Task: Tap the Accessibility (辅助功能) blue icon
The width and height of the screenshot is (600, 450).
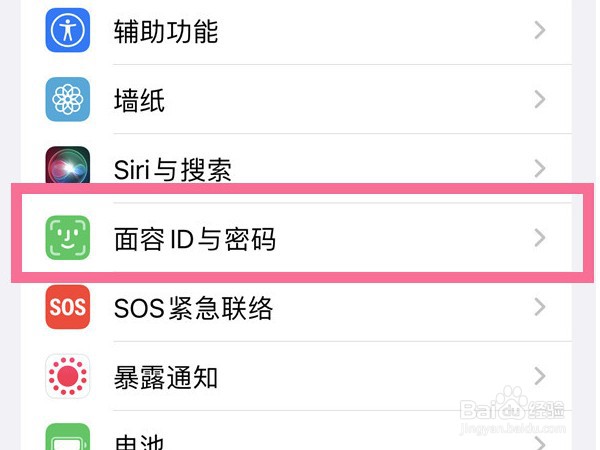Action: click(x=68, y=30)
